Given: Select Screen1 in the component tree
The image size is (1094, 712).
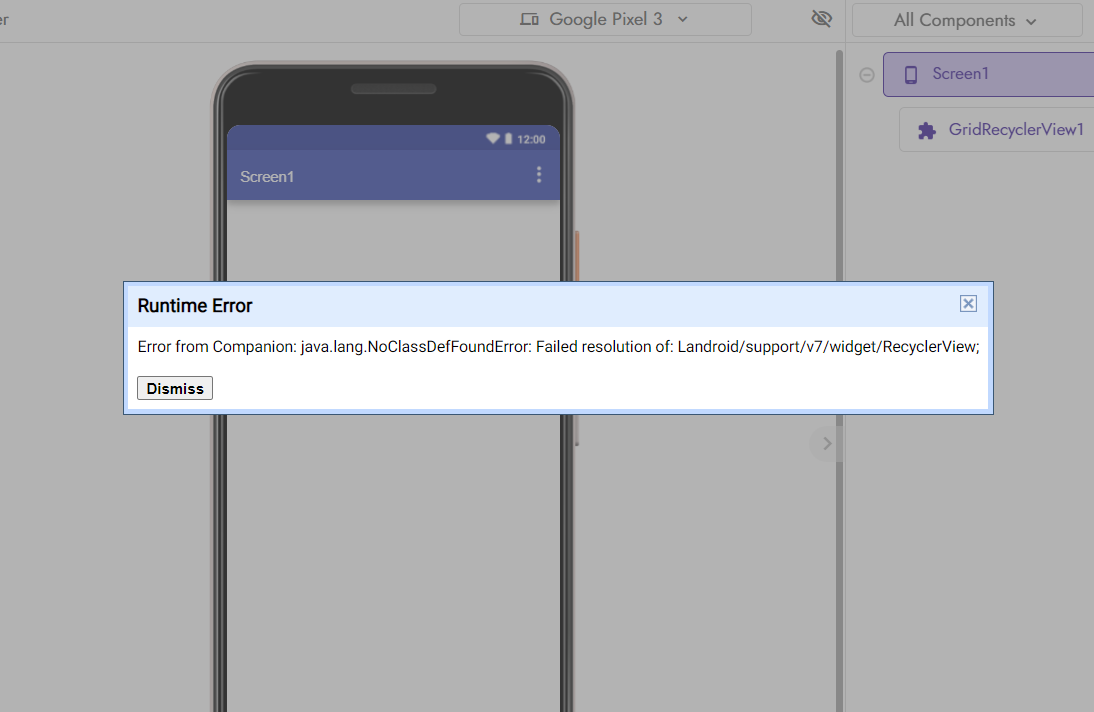Looking at the screenshot, I should click(988, 74).
